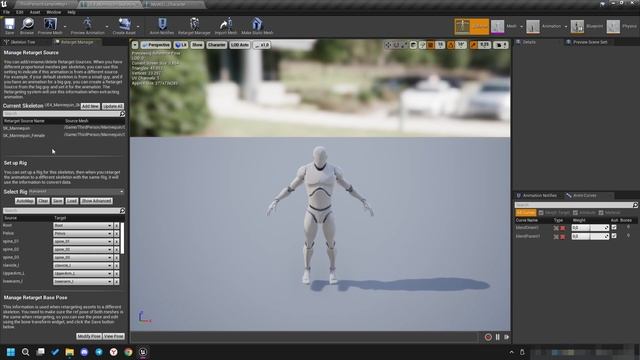The width and height of the screenshot is (640, 360).
Task: Toggle Auto checkbox for first curve row
Action: [614, 227]
